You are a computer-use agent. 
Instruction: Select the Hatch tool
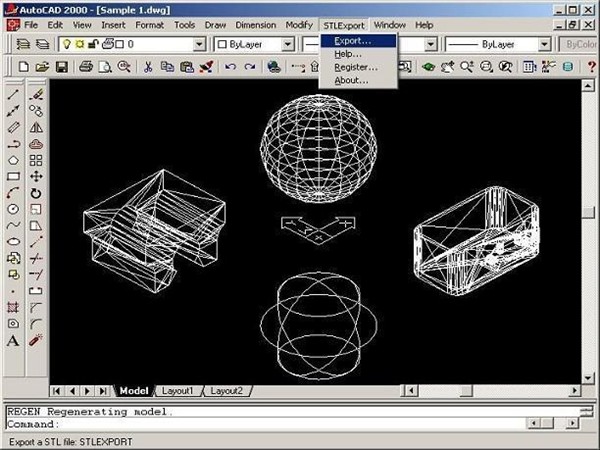click(13, 307)
